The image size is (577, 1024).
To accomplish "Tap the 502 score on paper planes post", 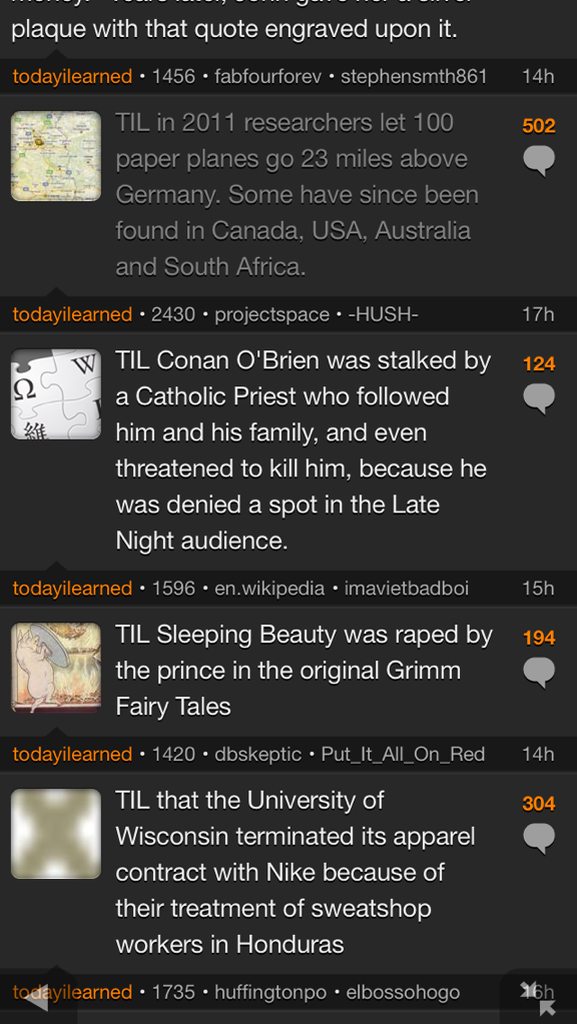I will click(x=538, y=125).
